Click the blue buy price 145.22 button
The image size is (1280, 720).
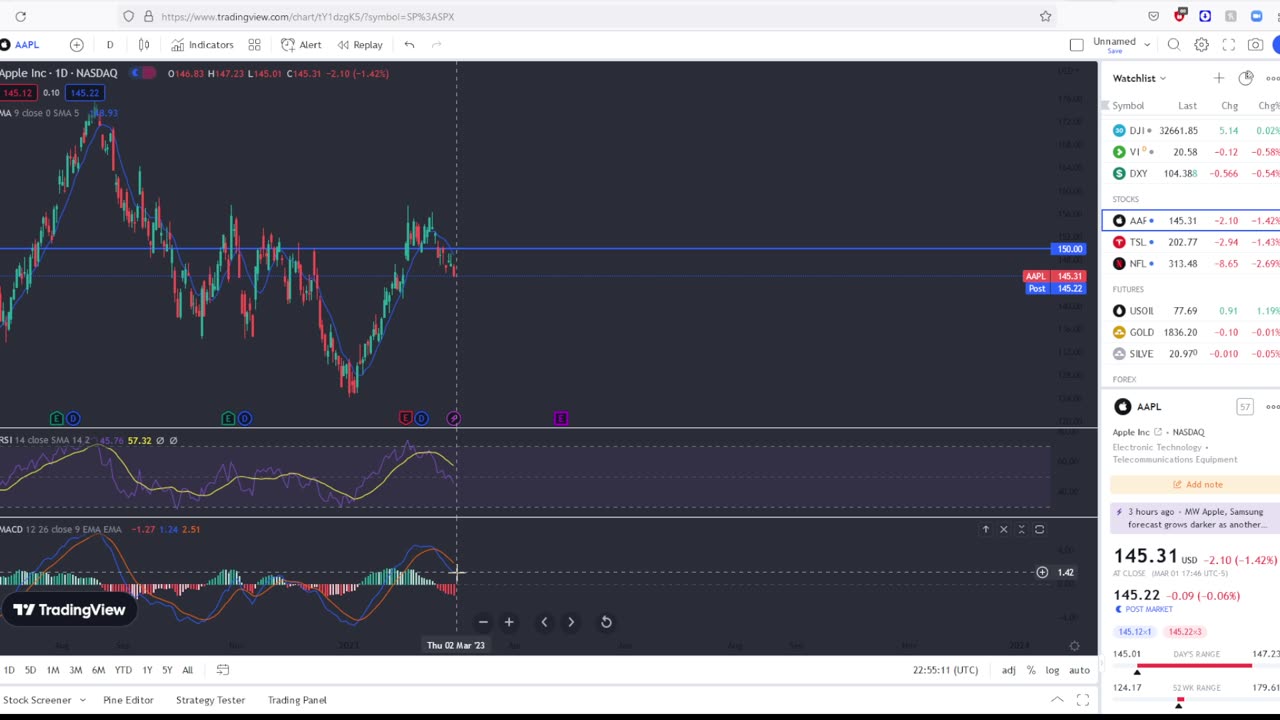click(85, 93)
